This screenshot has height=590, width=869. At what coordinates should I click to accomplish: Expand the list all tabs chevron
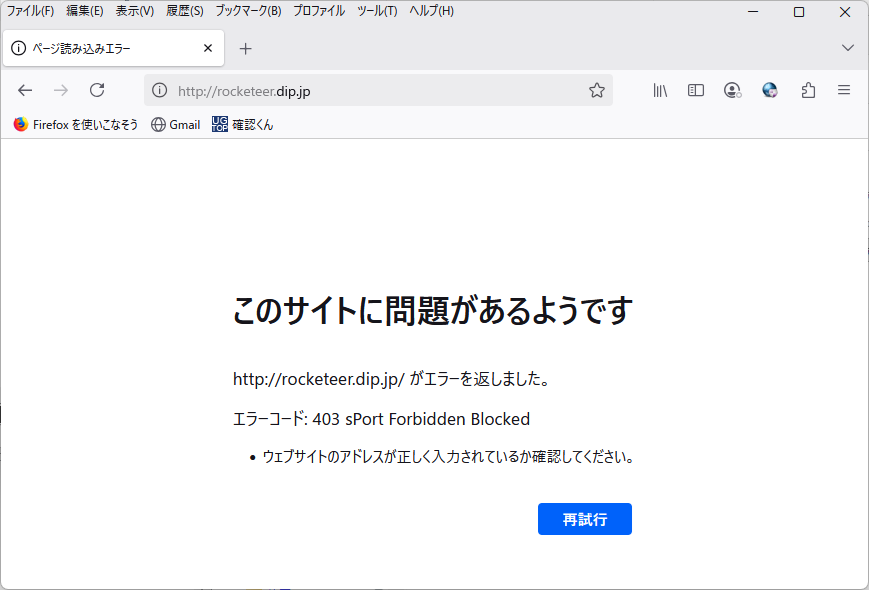click(x=847, y=48)
